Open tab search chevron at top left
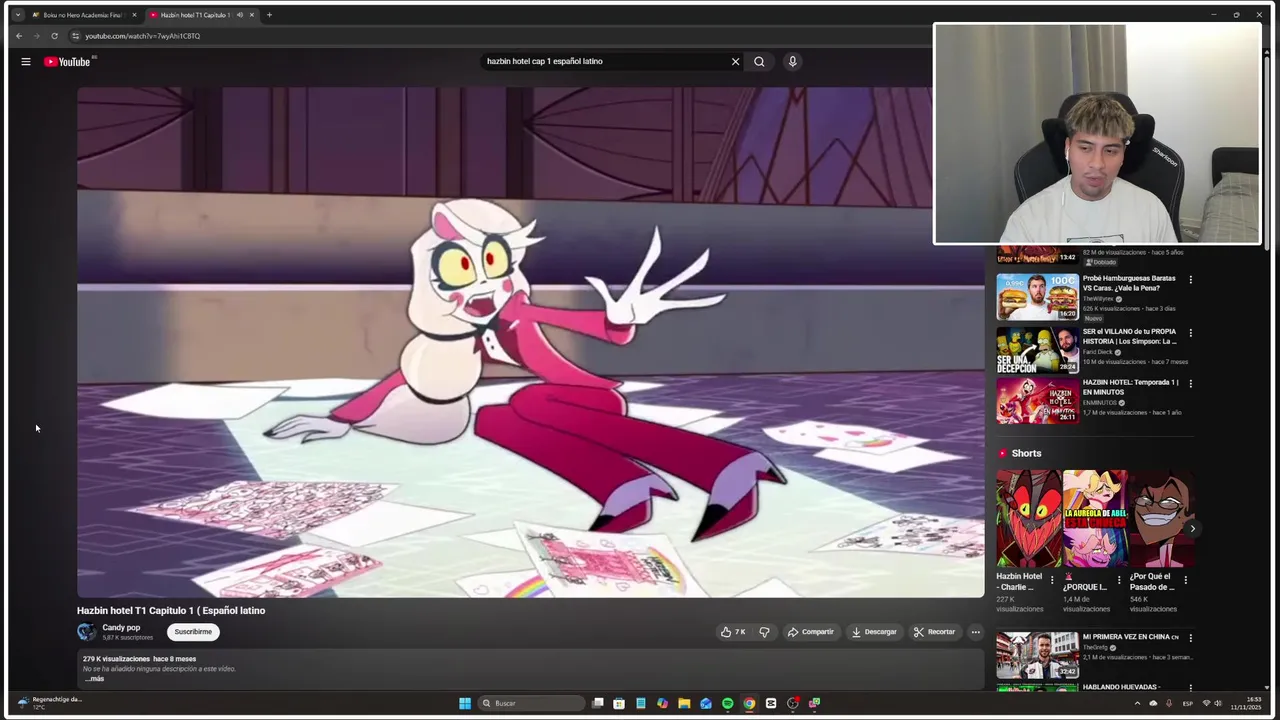 [x=17, y=15]
